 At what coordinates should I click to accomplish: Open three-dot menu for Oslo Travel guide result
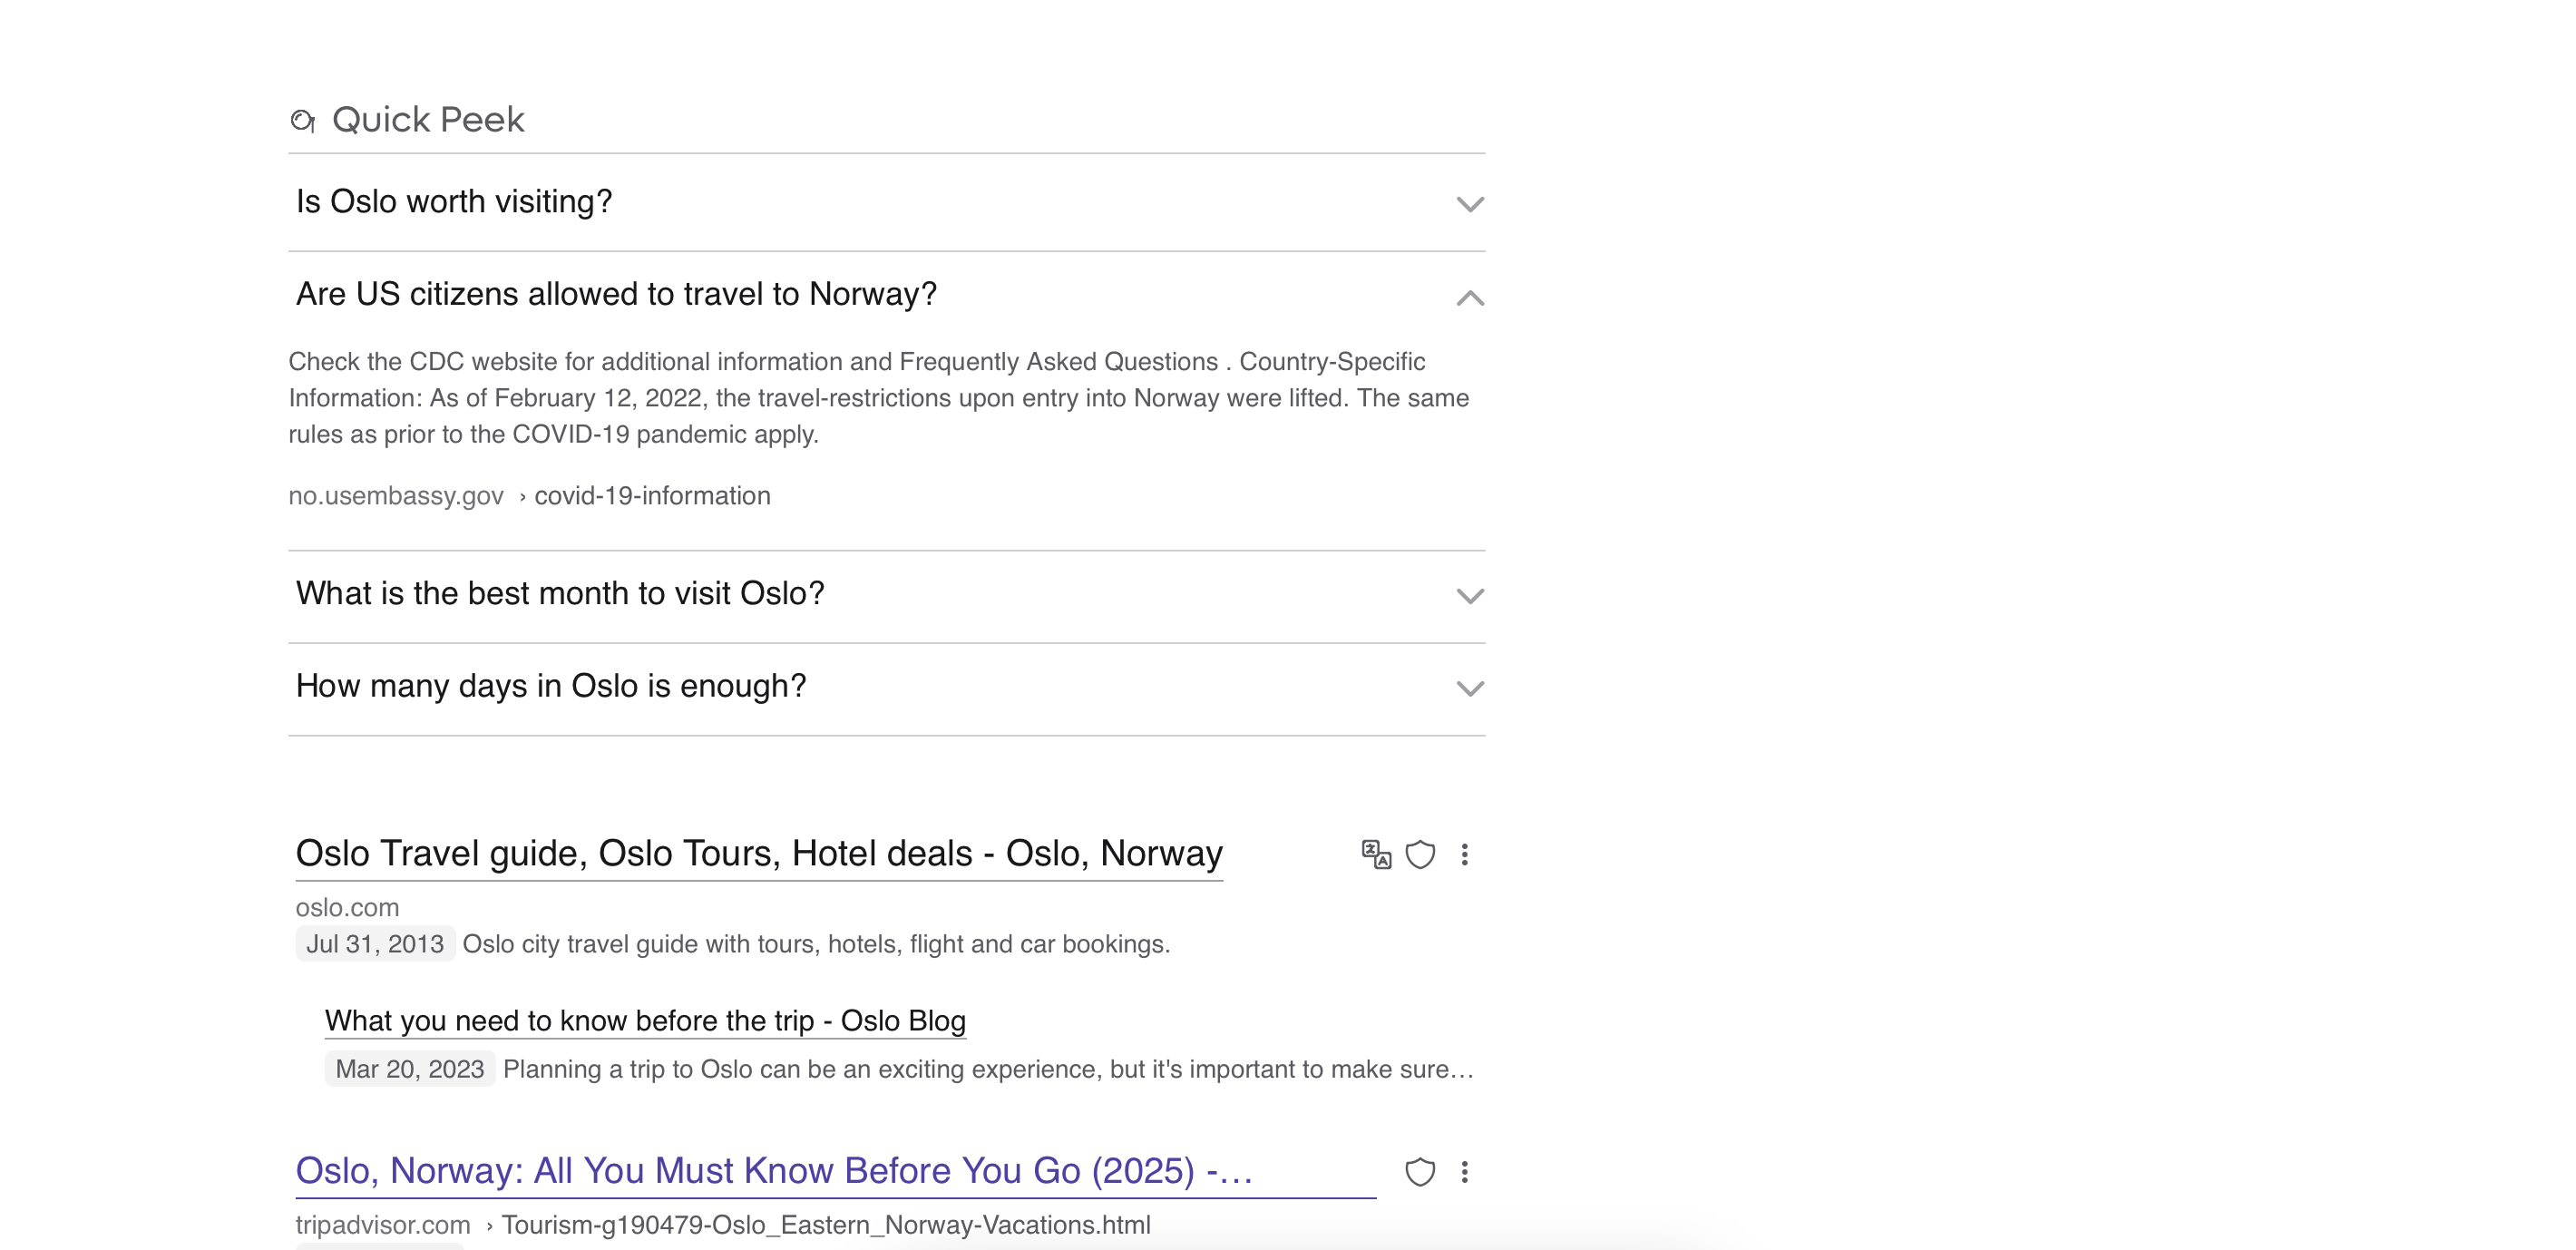(x=1465, y=855)
